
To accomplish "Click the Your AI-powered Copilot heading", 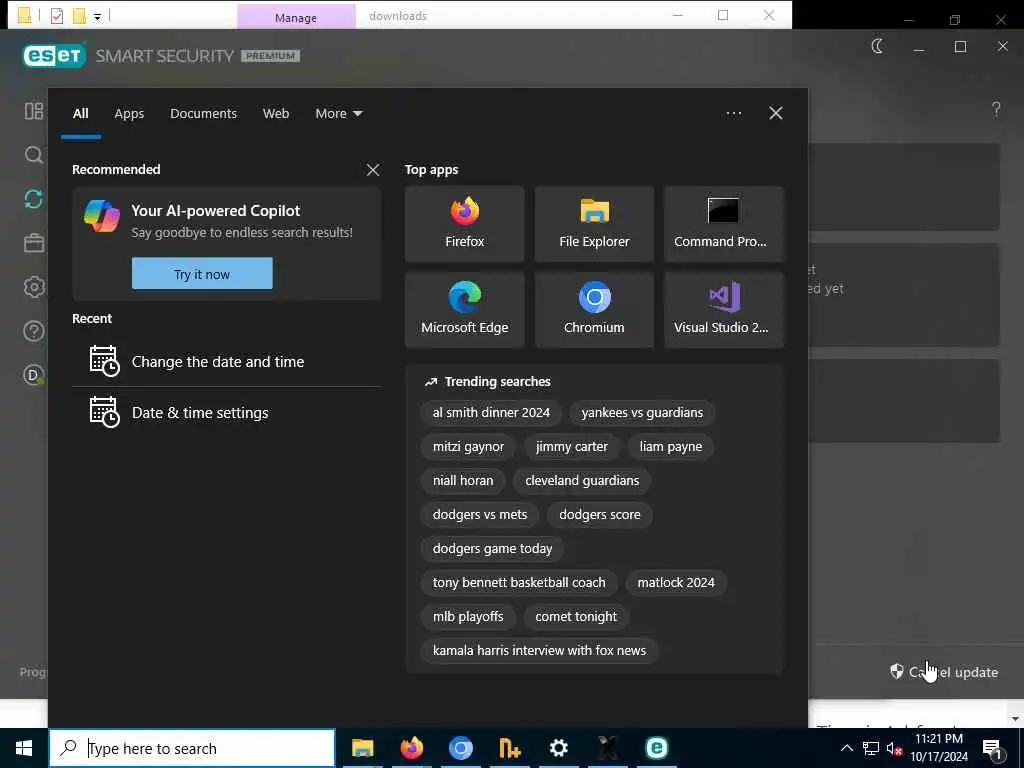I will pos(216,210).
